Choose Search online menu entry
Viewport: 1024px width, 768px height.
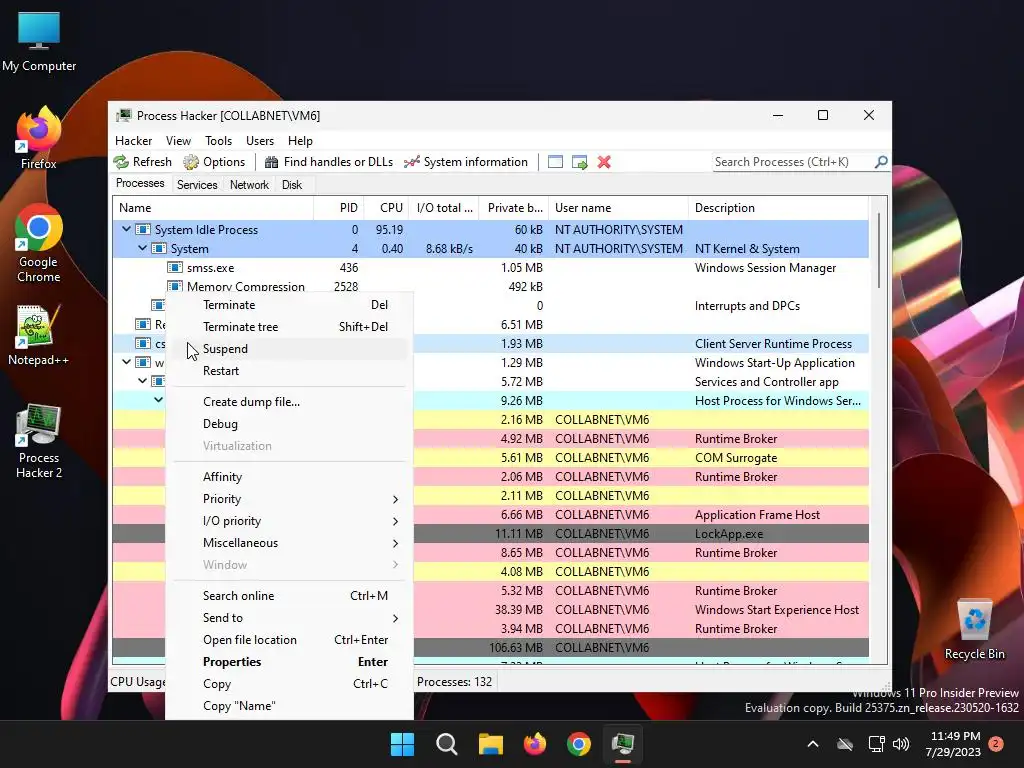[289, 596]
